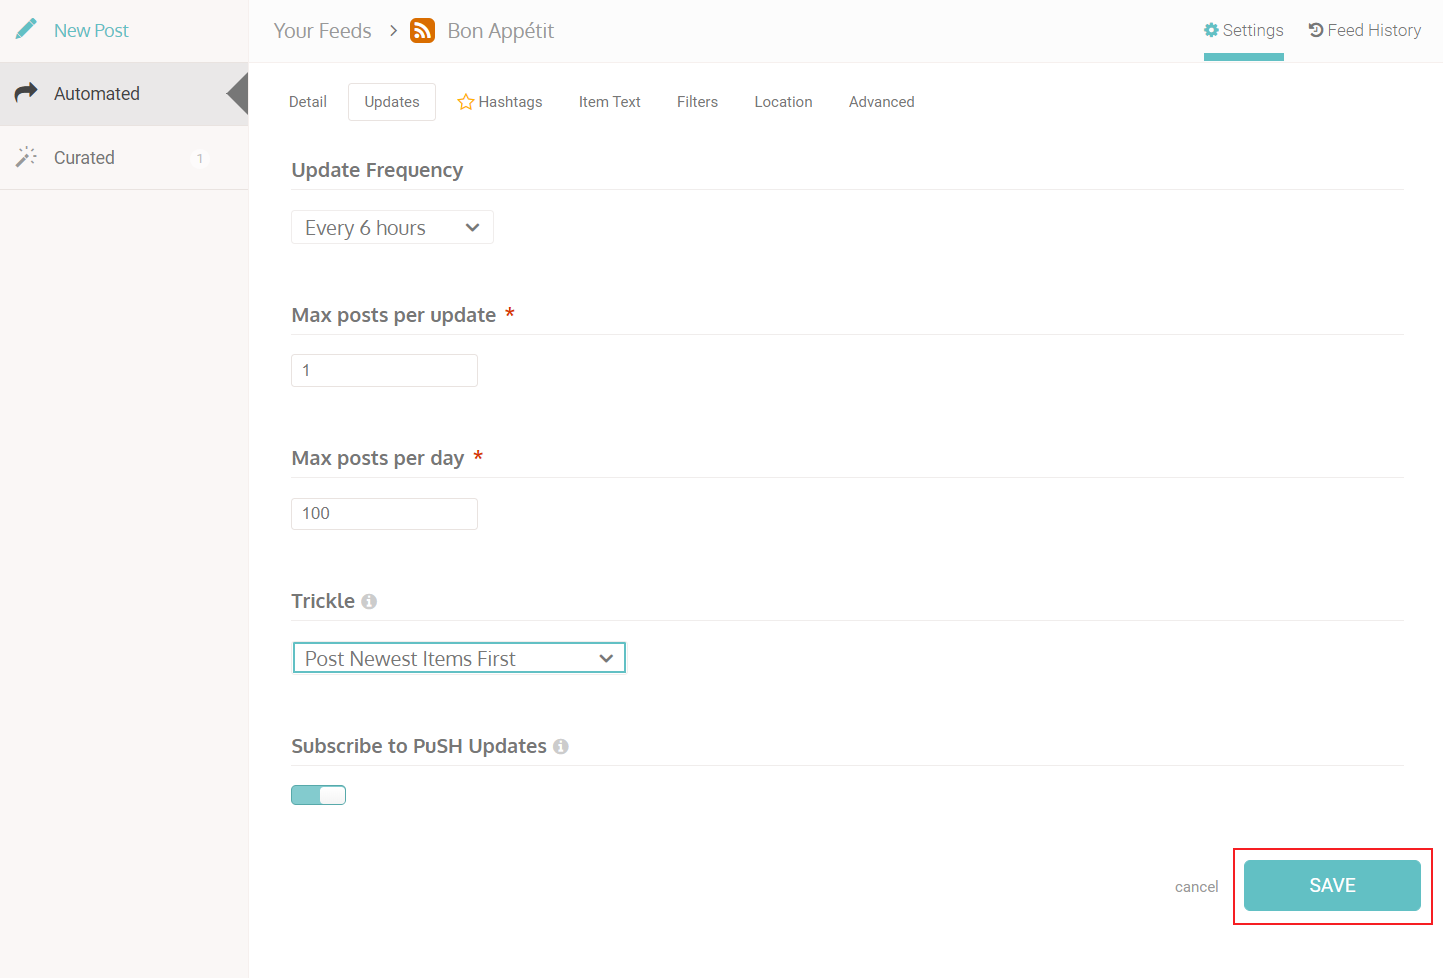The width and height of the screenshot is (1443, 978).
Task: Click the Trickle info icon
Action: point(369,601)
